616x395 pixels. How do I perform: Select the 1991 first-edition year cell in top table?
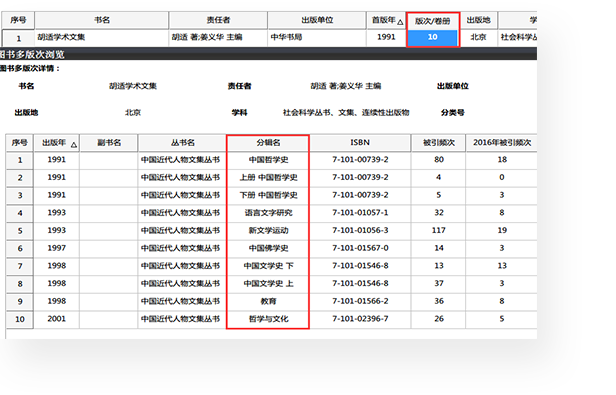click(386, 38)
